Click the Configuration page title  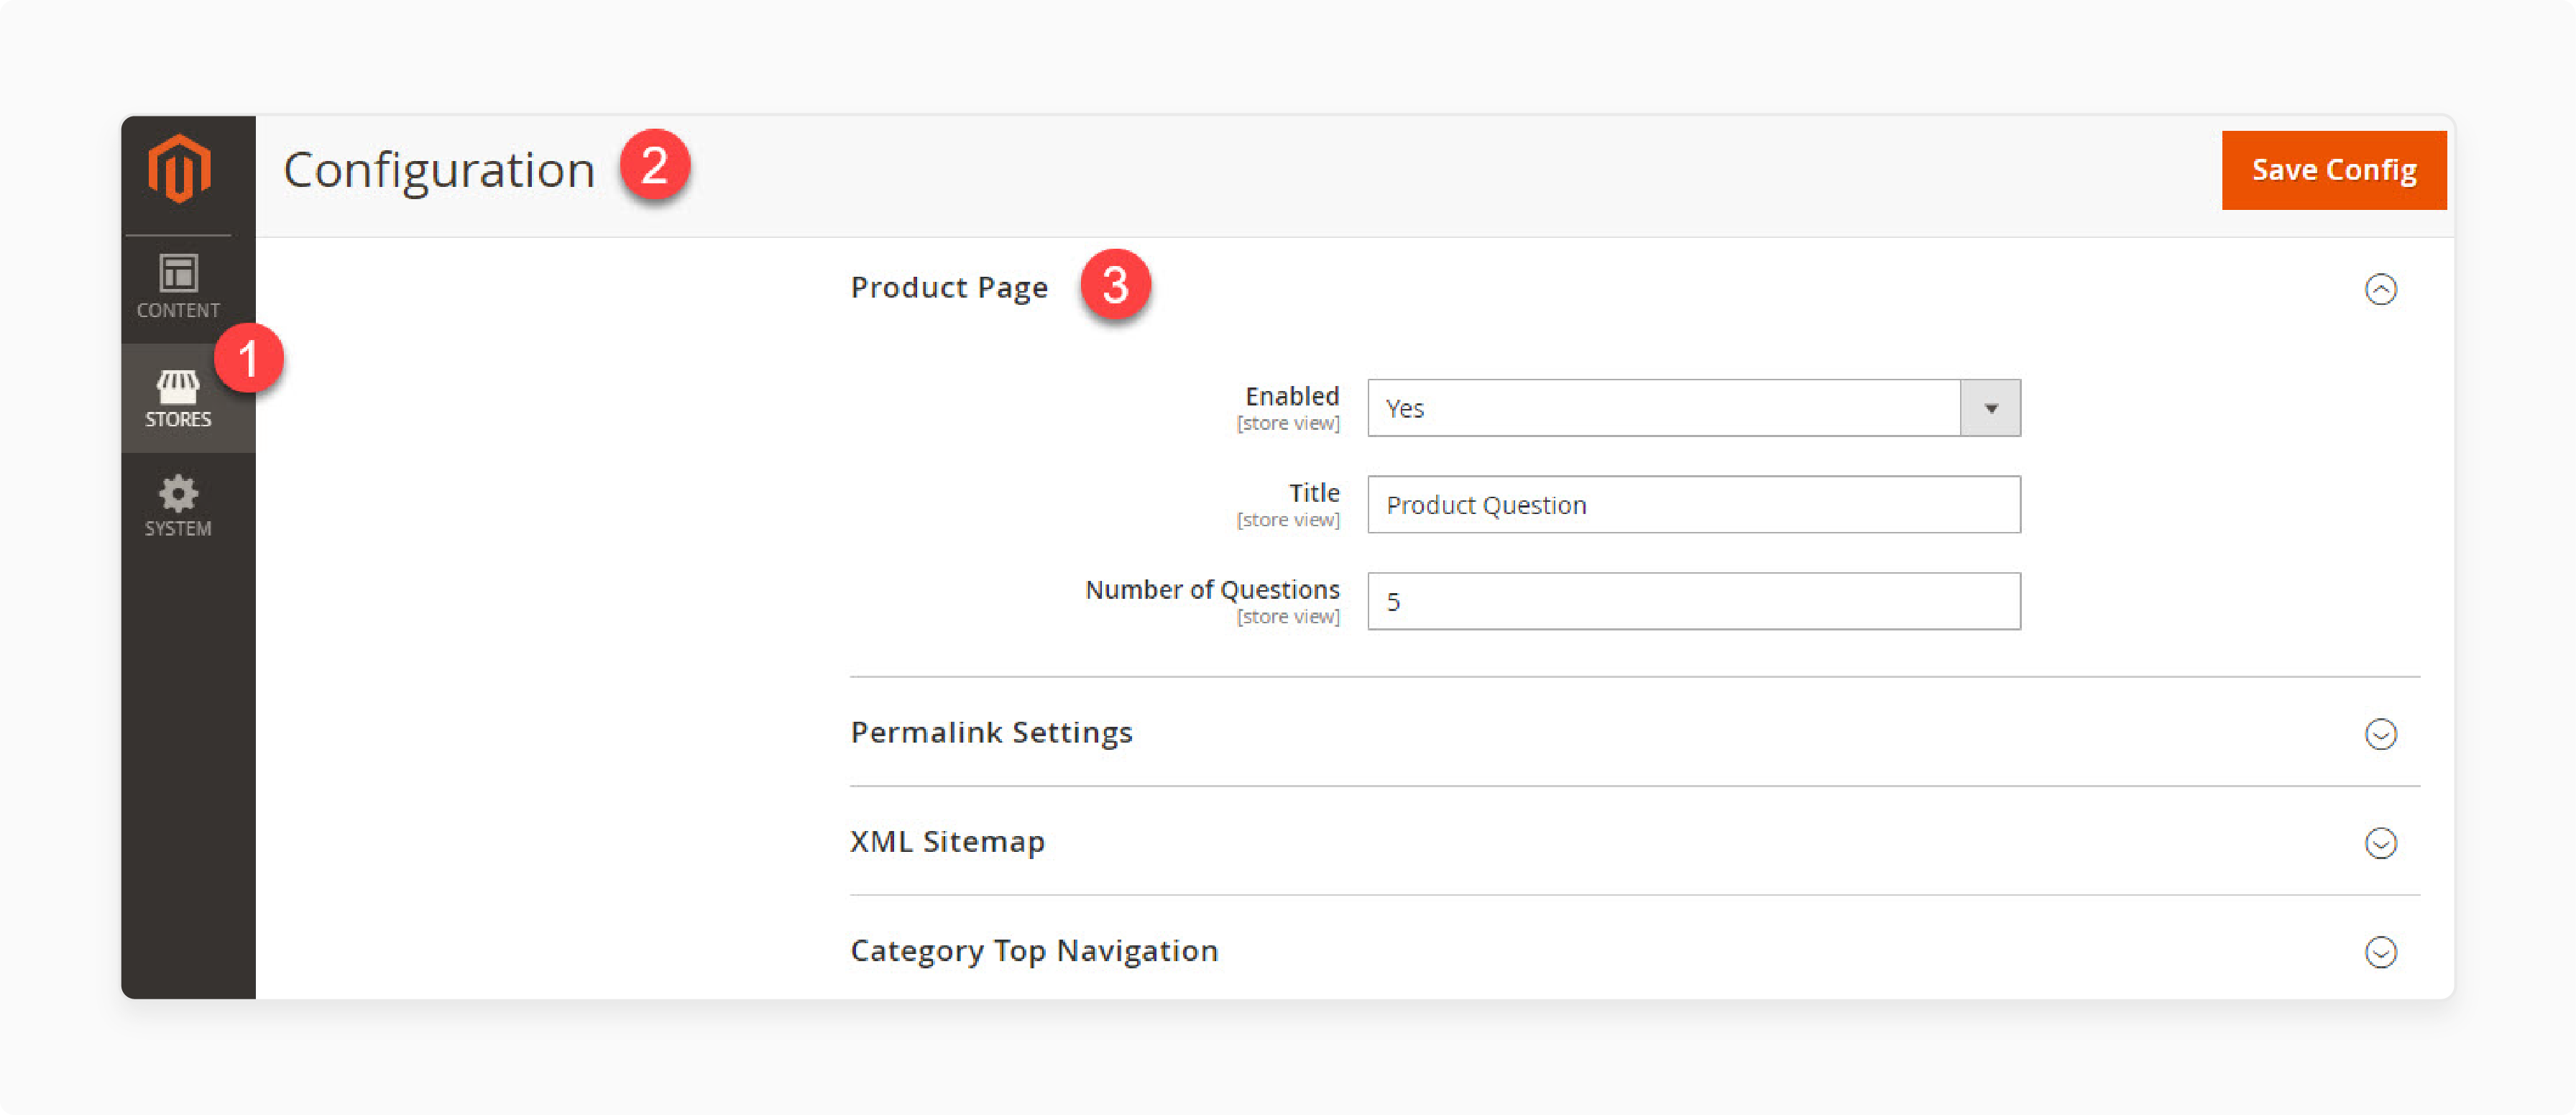coord(439,170)
